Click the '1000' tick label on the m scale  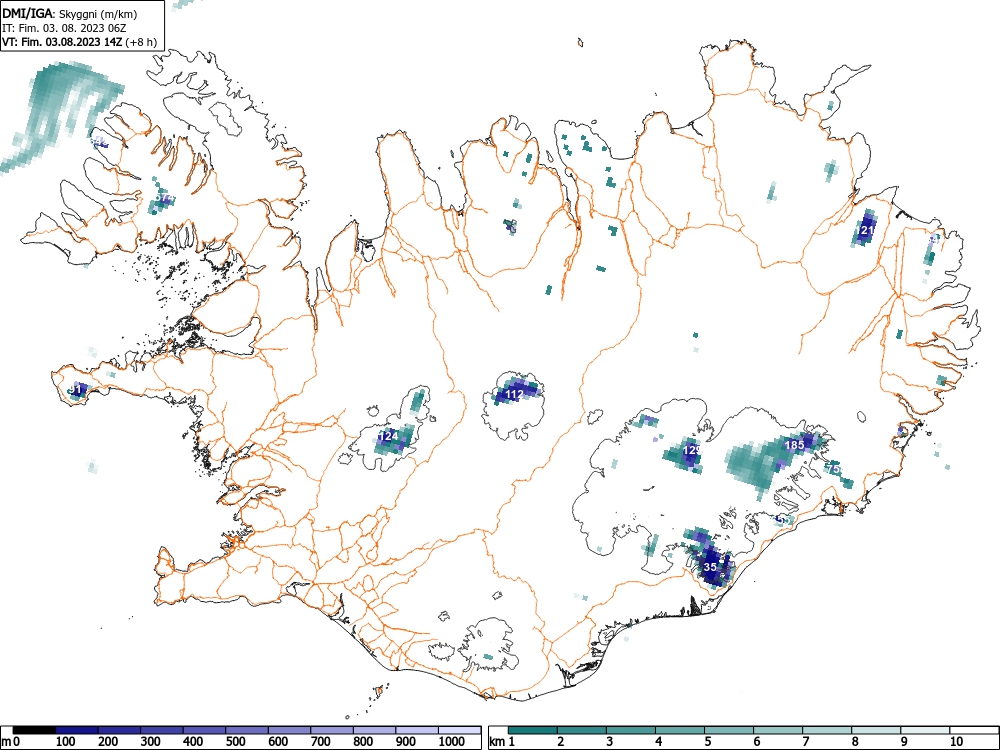(x=452, y=742)
